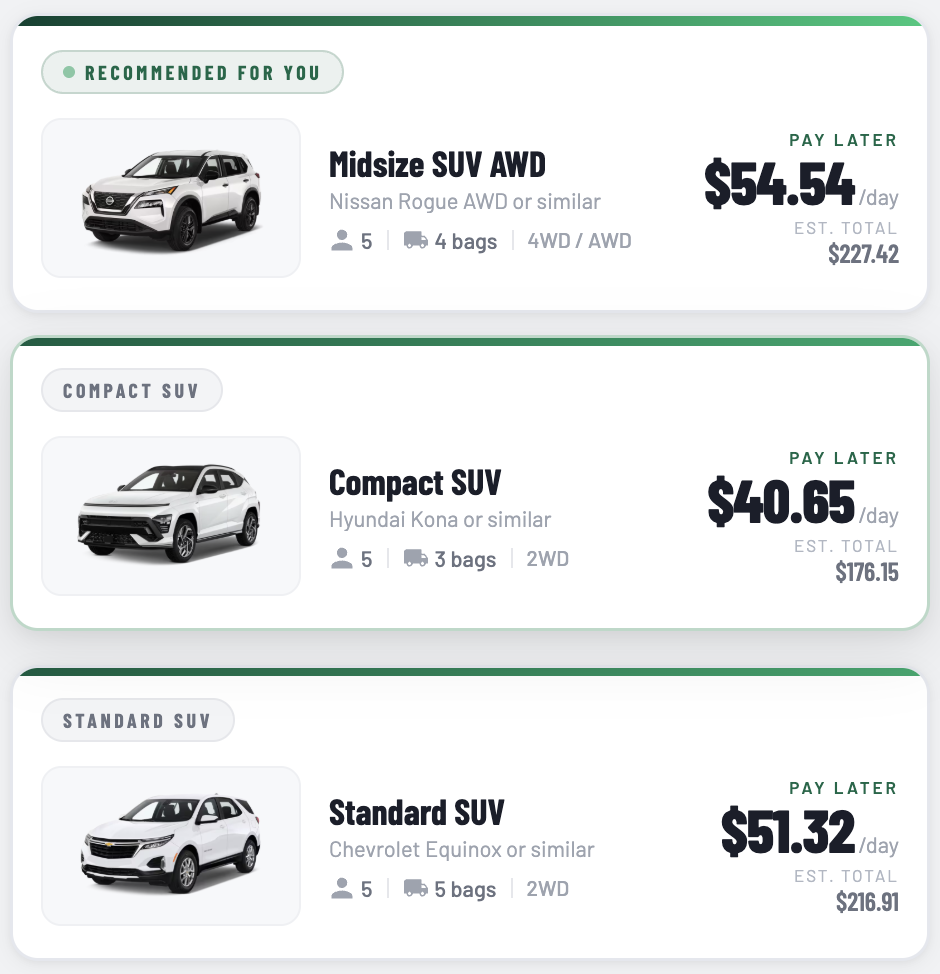
Task: Click the passenger icon on Compact SUV card
Action: pos(342,558)
